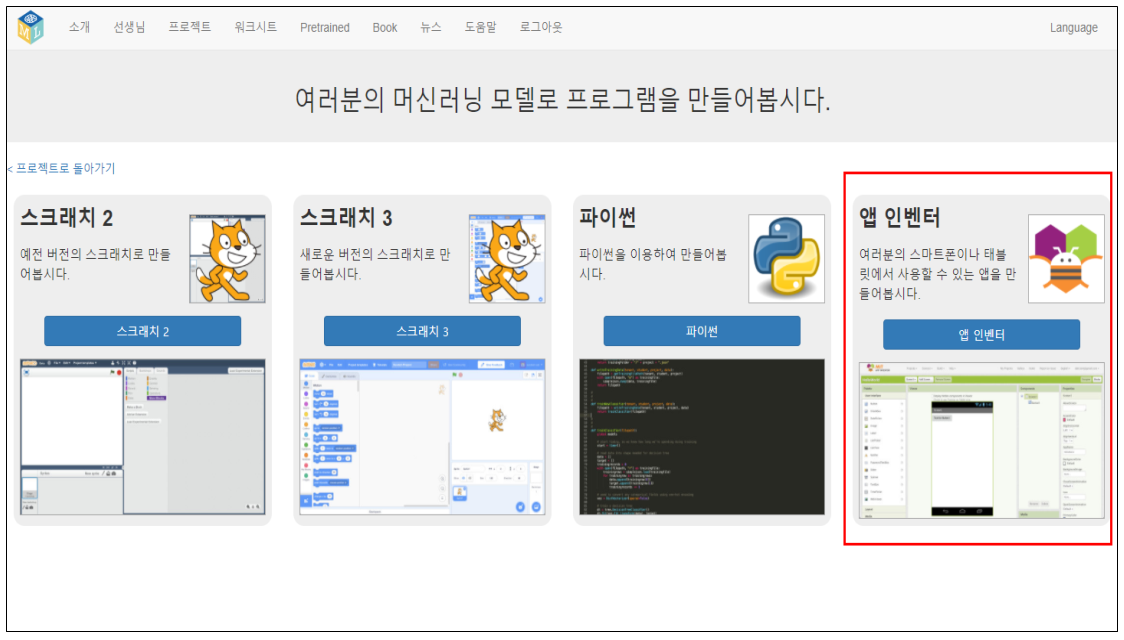Click the blue 스크래치 2 button

pos(143,331)
